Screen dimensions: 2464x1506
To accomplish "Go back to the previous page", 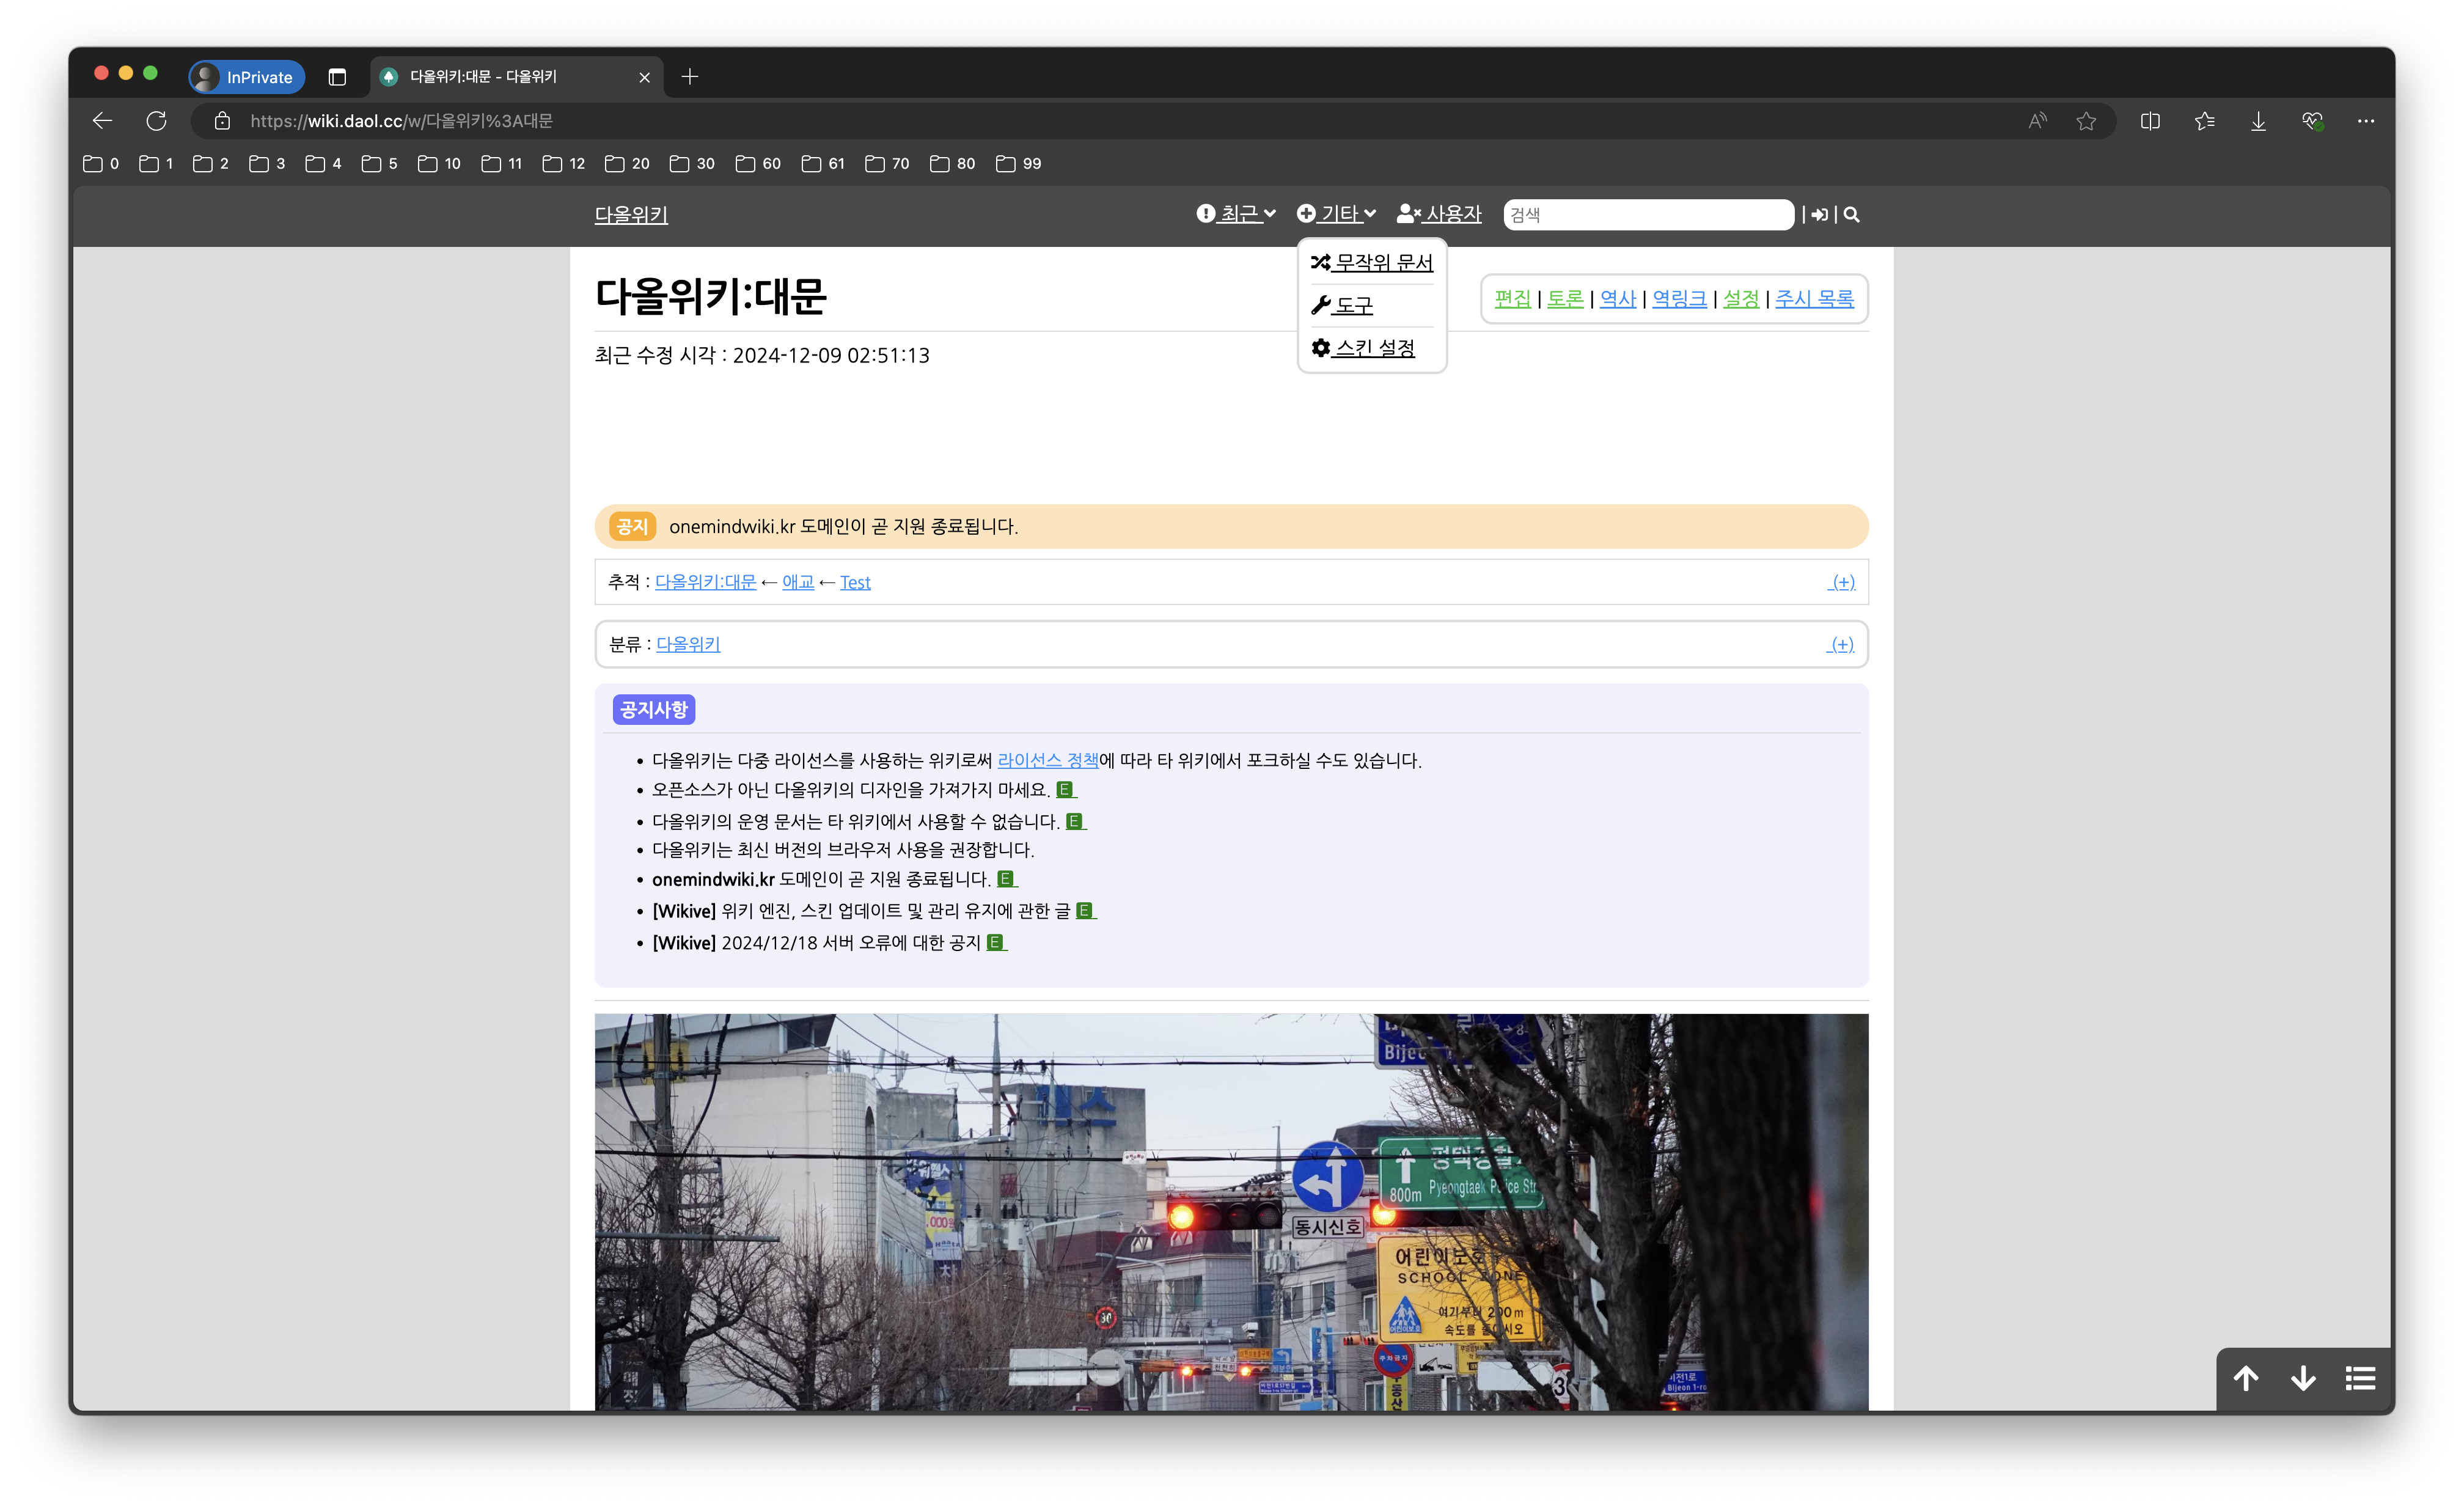I will pyautogui.click(x=102, y=121).
